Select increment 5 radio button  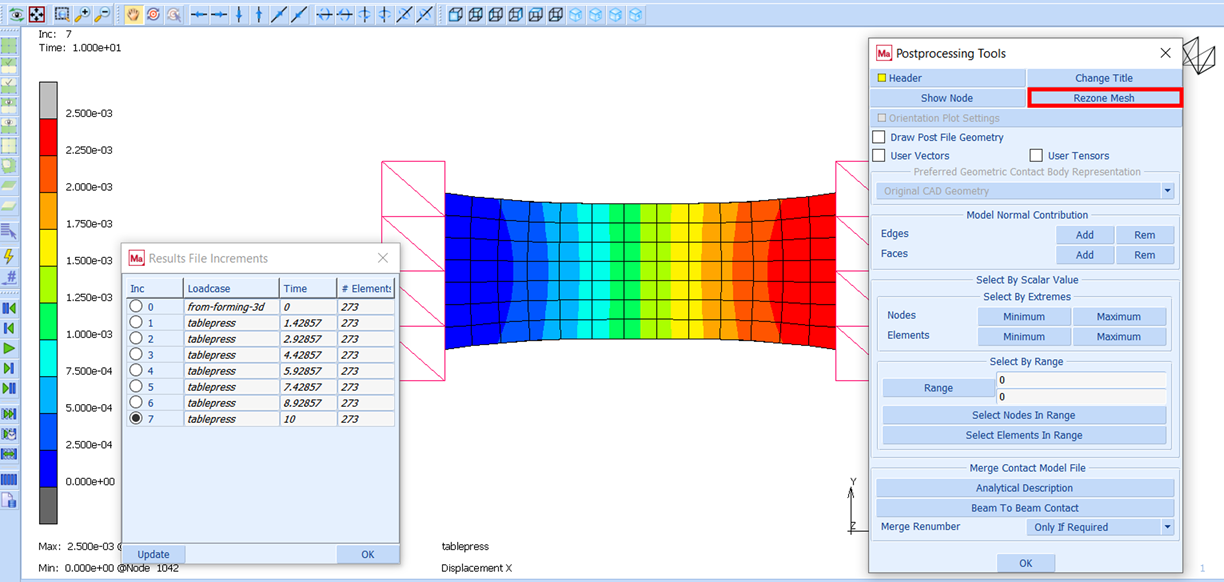coord(136,387)
